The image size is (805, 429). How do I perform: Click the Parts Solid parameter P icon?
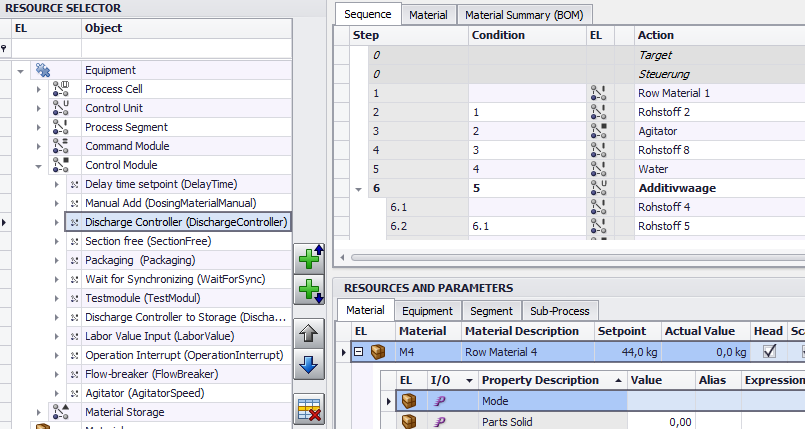point(439,422)
